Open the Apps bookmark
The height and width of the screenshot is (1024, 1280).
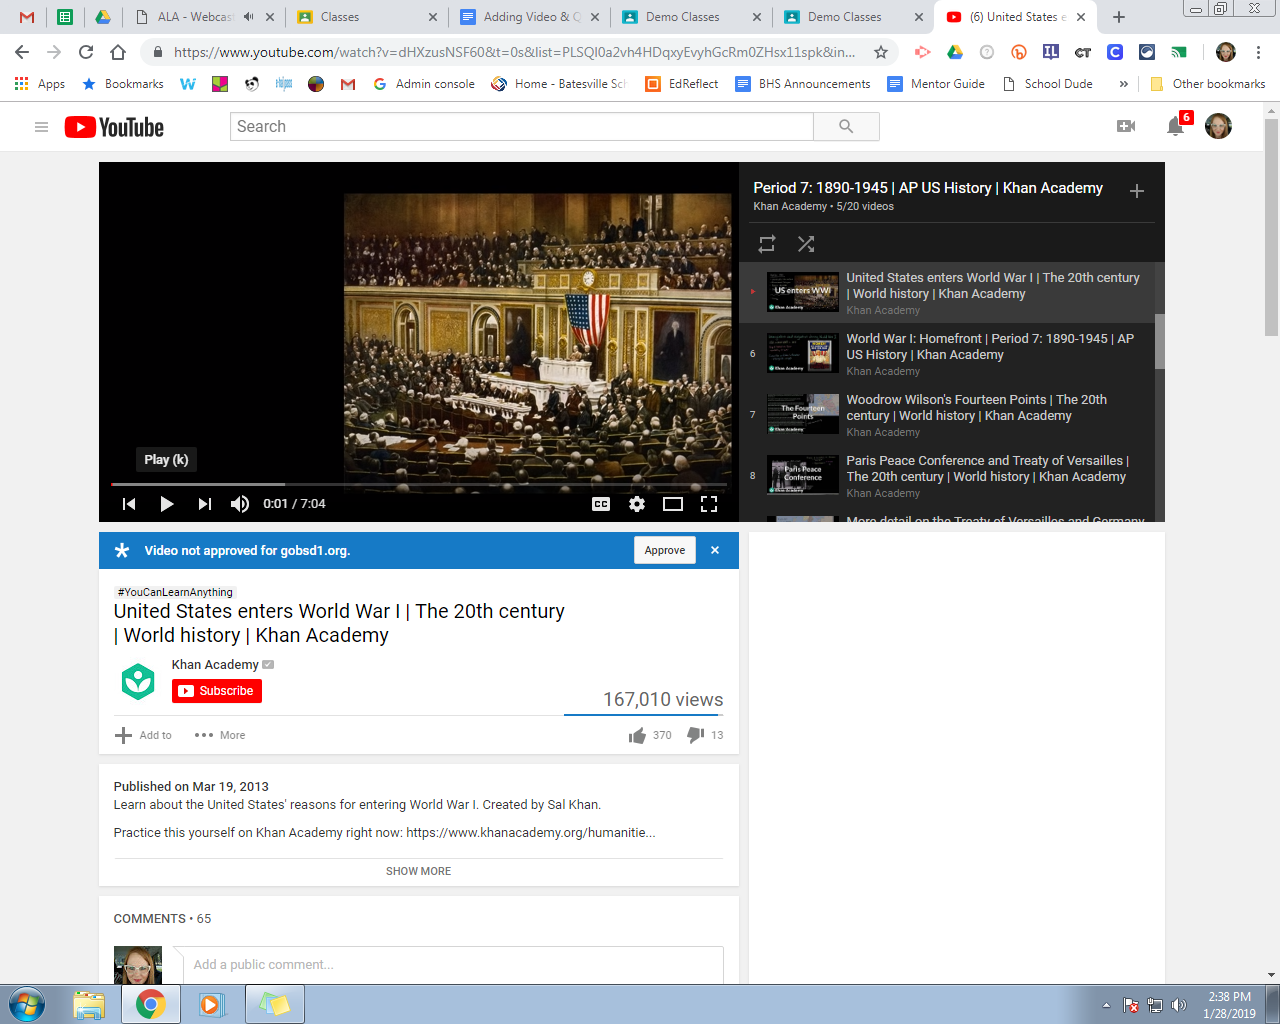(x=40, y=84)
